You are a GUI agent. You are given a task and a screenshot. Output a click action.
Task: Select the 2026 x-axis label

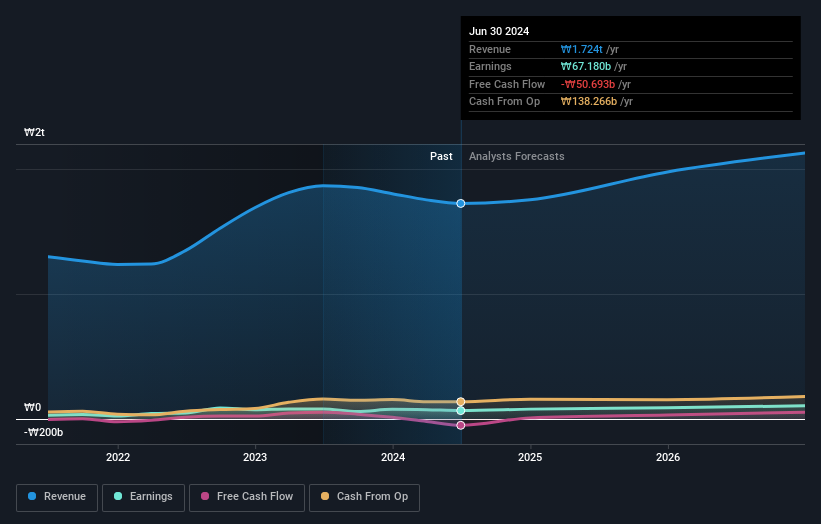pos(668,457)
